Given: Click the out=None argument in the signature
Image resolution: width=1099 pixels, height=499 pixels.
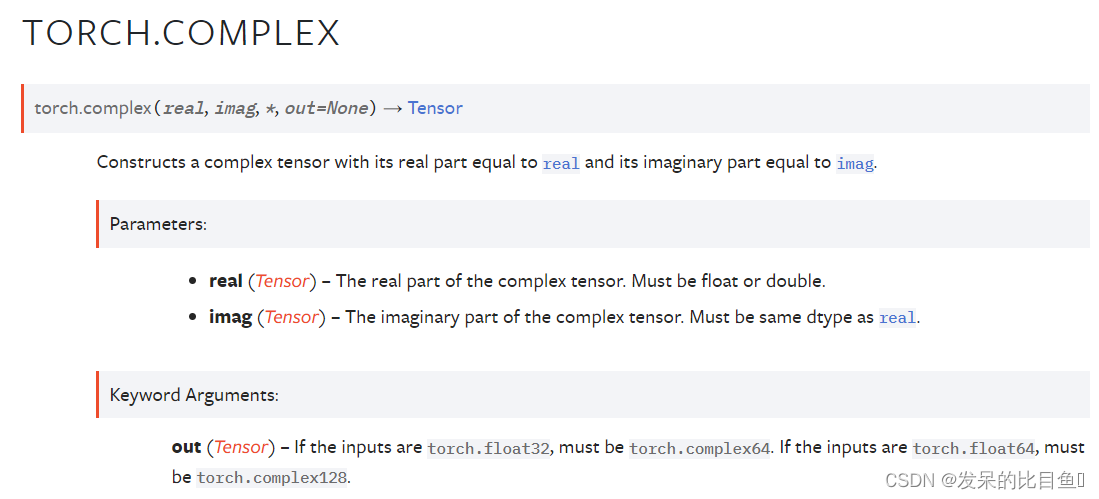Looking at the screenshot, I should click(x=327, y=109).
